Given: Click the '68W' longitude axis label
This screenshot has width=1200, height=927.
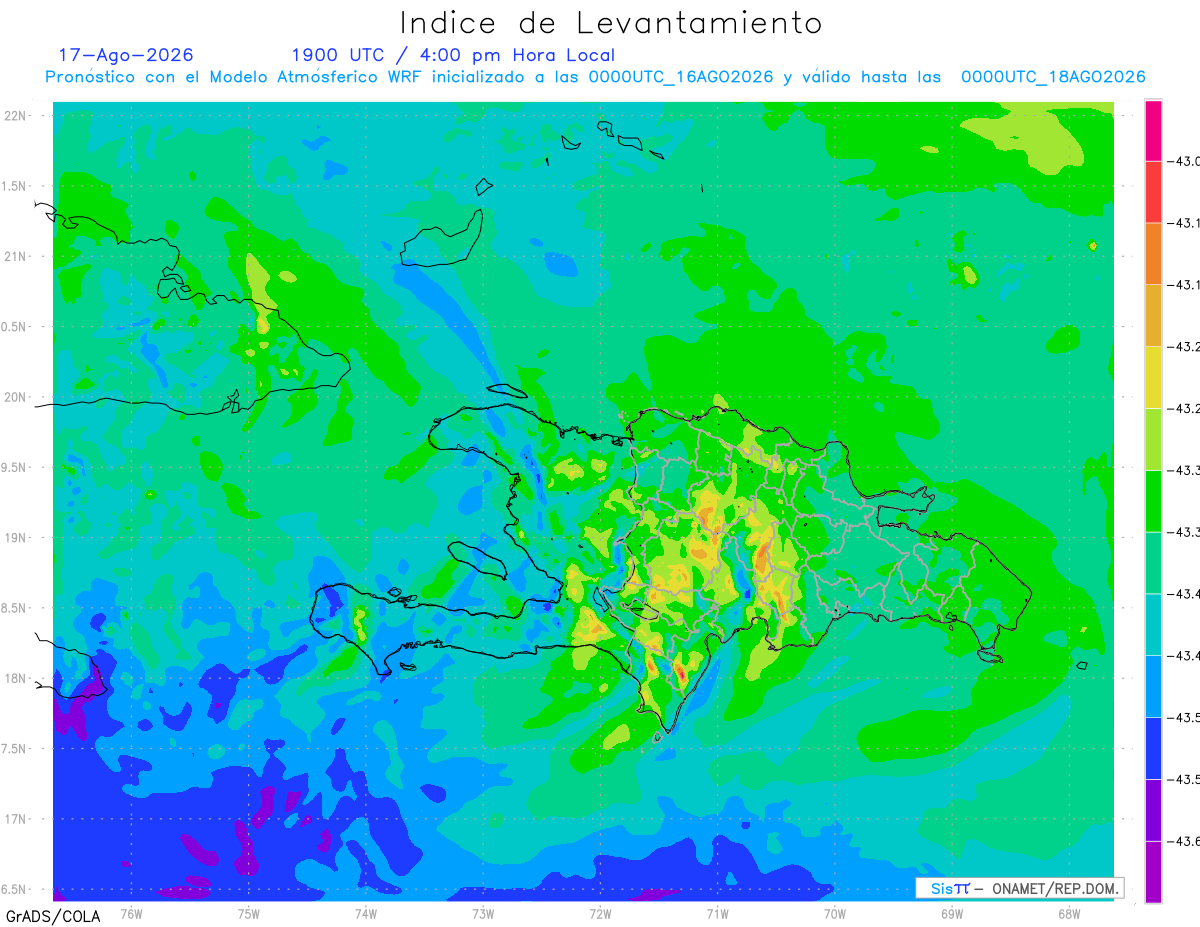Looking at the screenshot, I should 1069,914.
